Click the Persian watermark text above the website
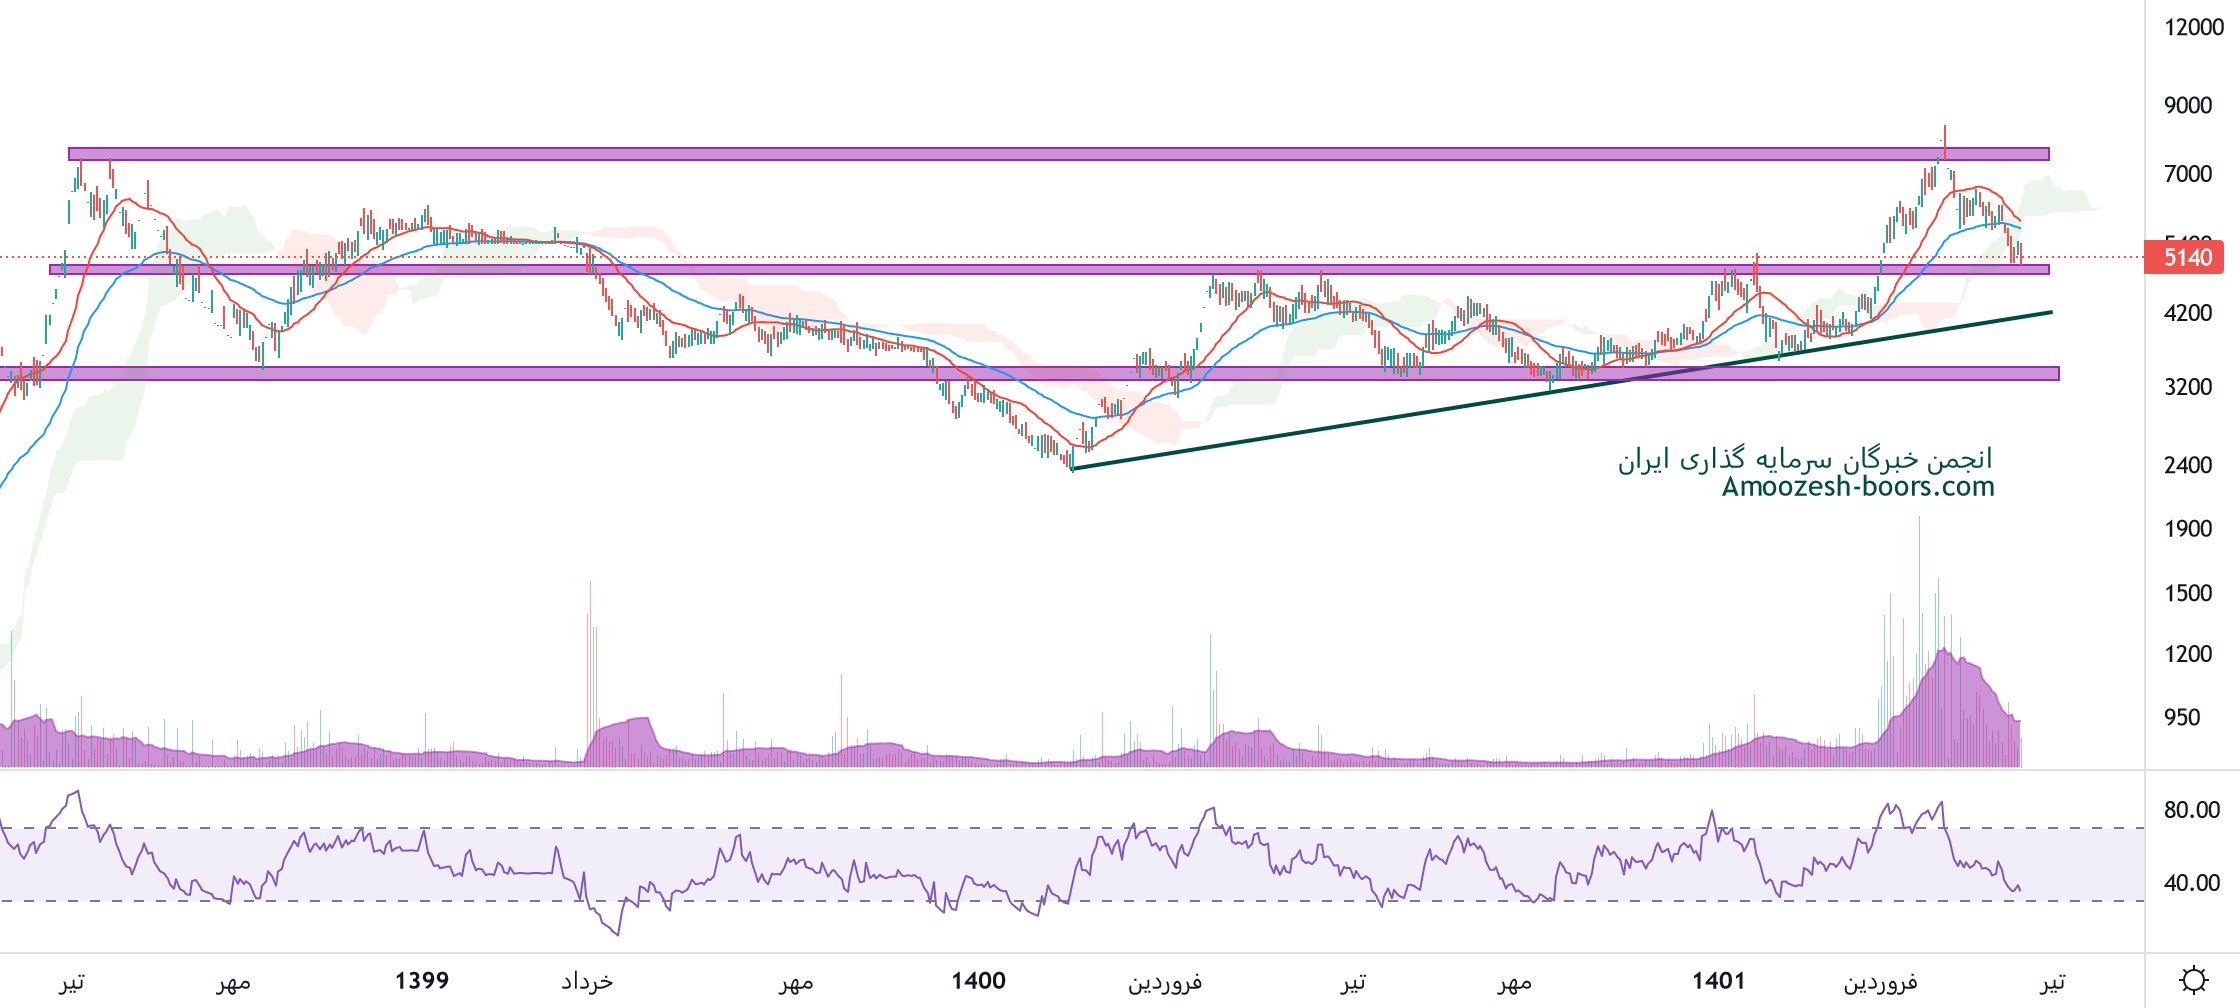This screenshot has width=2240, height=1008. tap(1805, 459)
